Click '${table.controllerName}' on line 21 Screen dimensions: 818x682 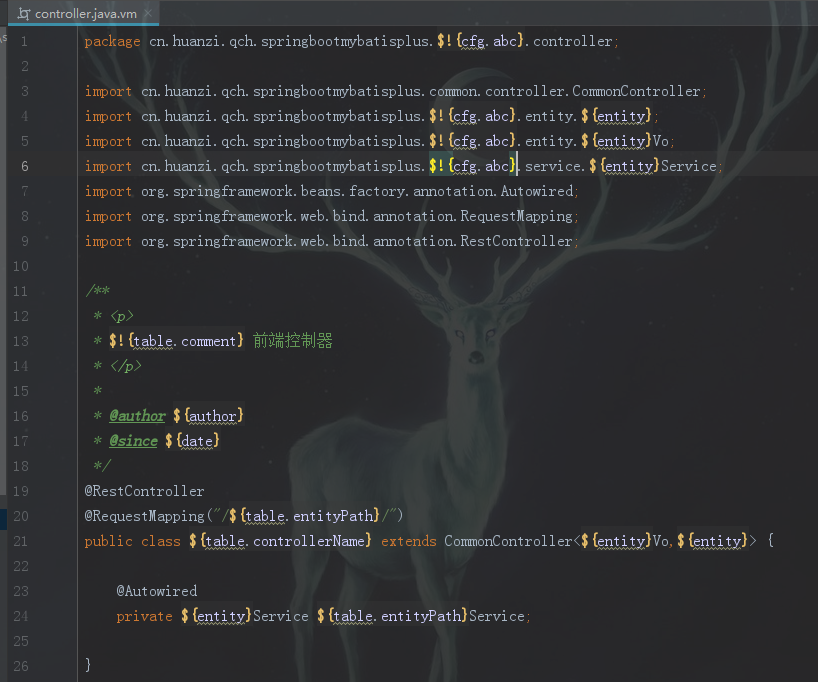pos(280,541)
